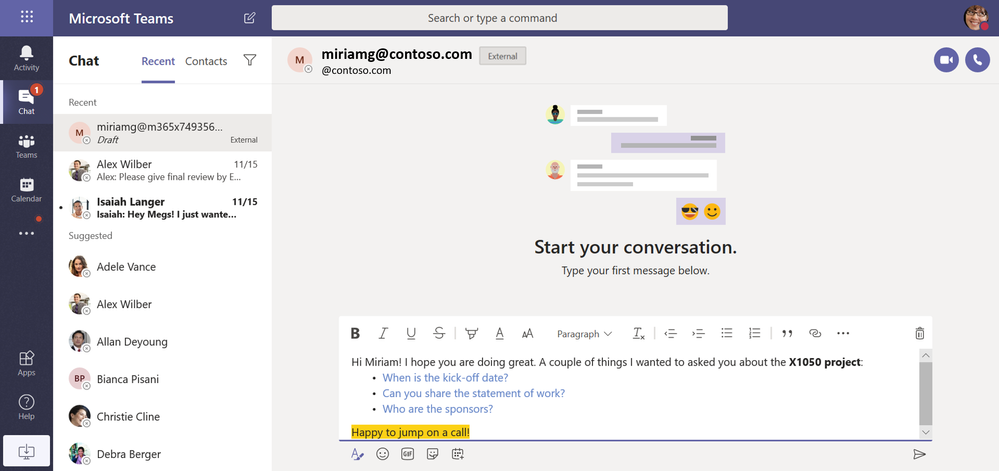Open the GIF picker
Screen dimensions: 999x471
(407, 454)
